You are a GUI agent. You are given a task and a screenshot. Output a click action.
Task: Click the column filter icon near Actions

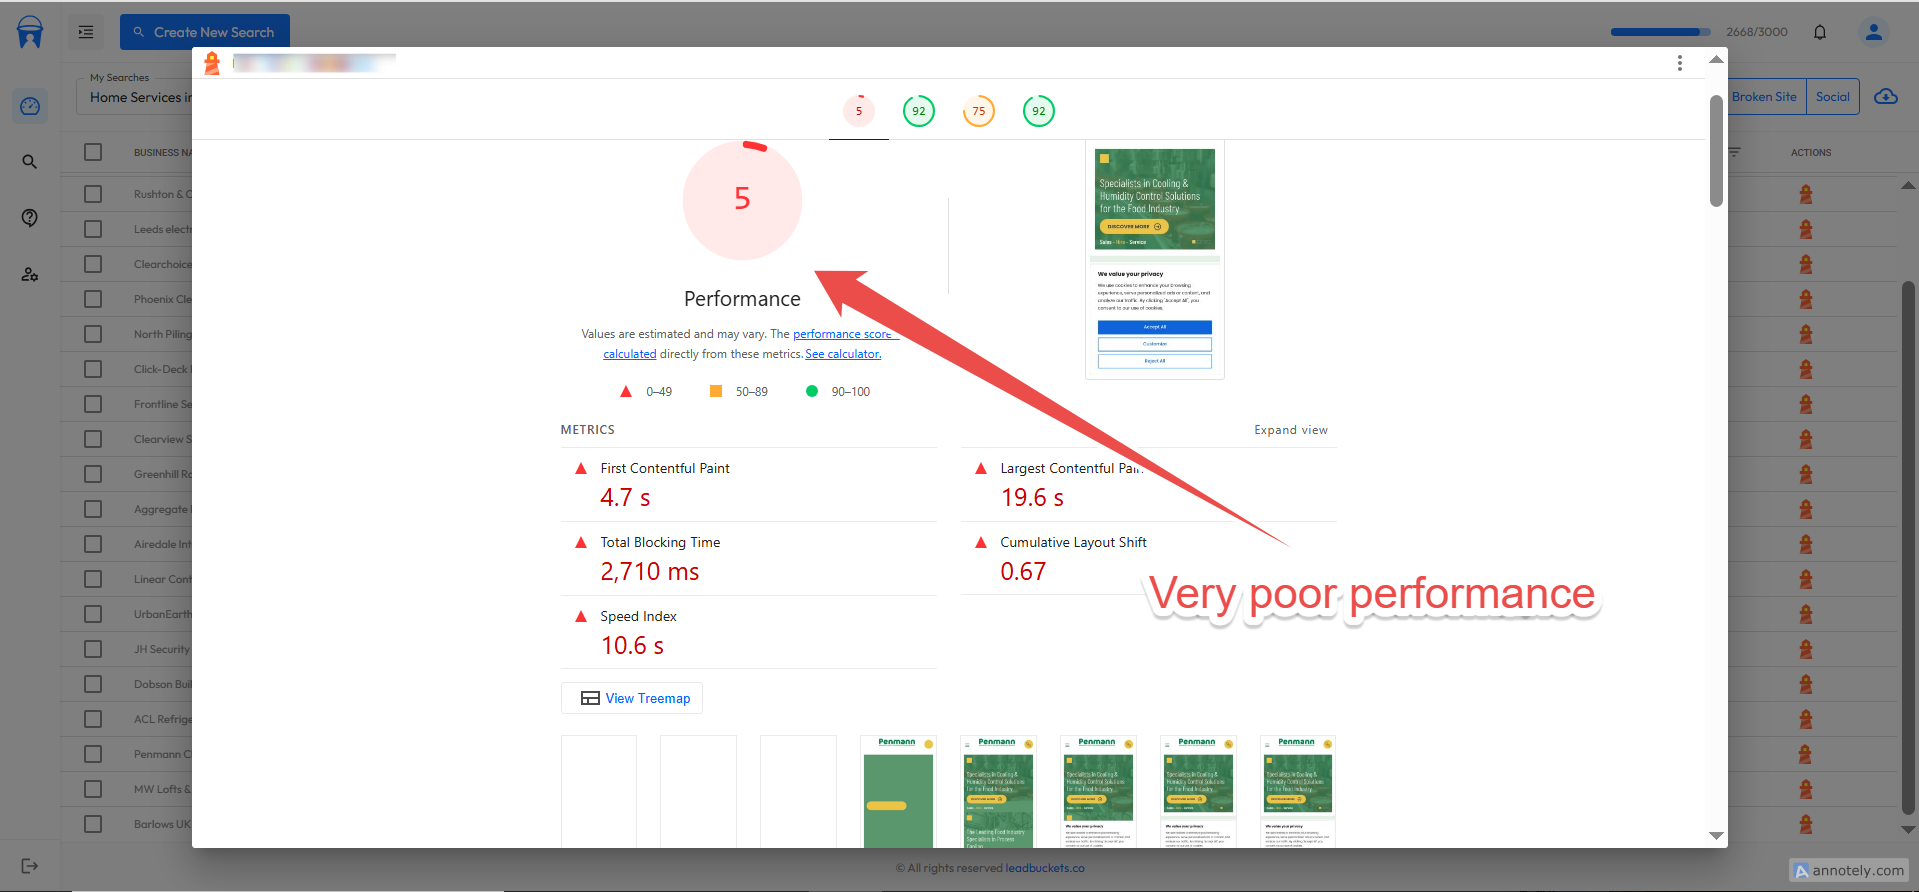1735,152
